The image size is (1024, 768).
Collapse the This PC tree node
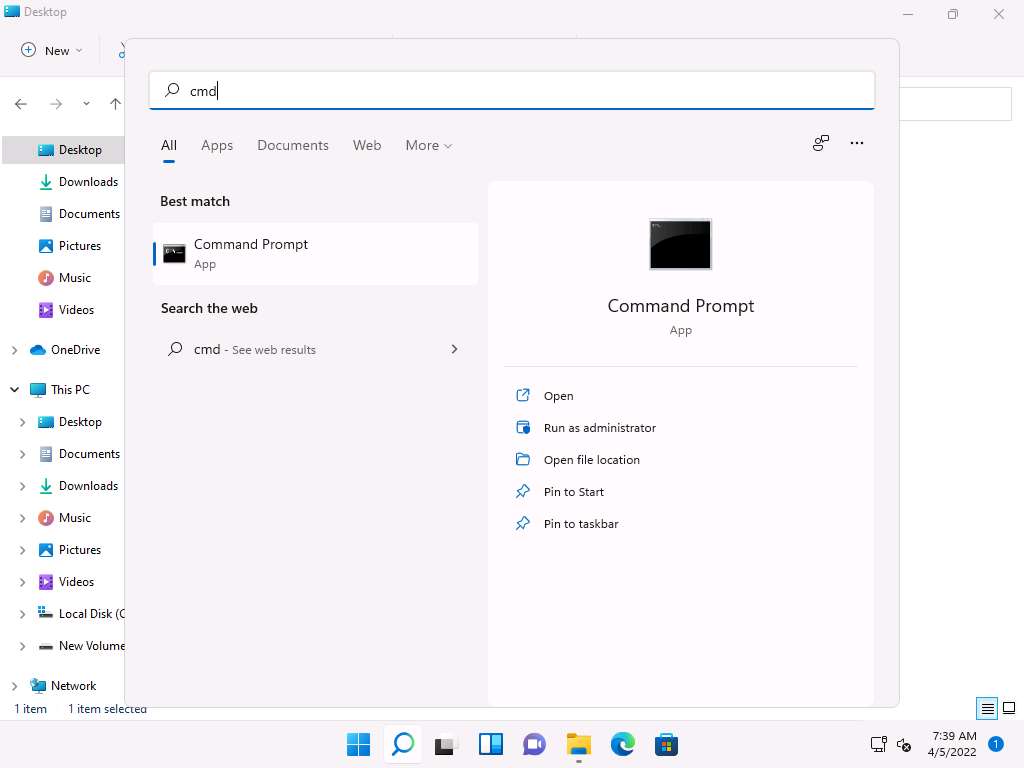[14, 390]
